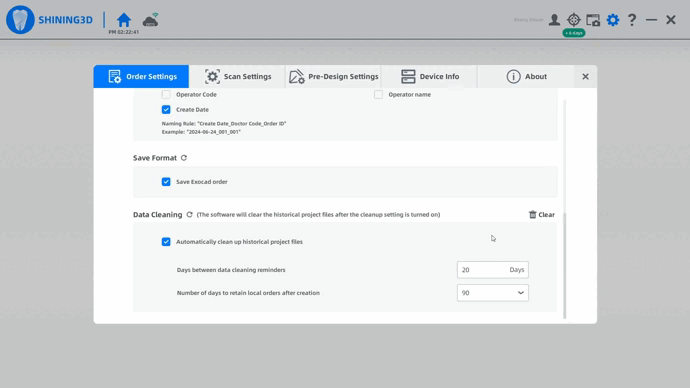
Task: Edit the days between cleaning reminders field
Action: pos(492,270)
